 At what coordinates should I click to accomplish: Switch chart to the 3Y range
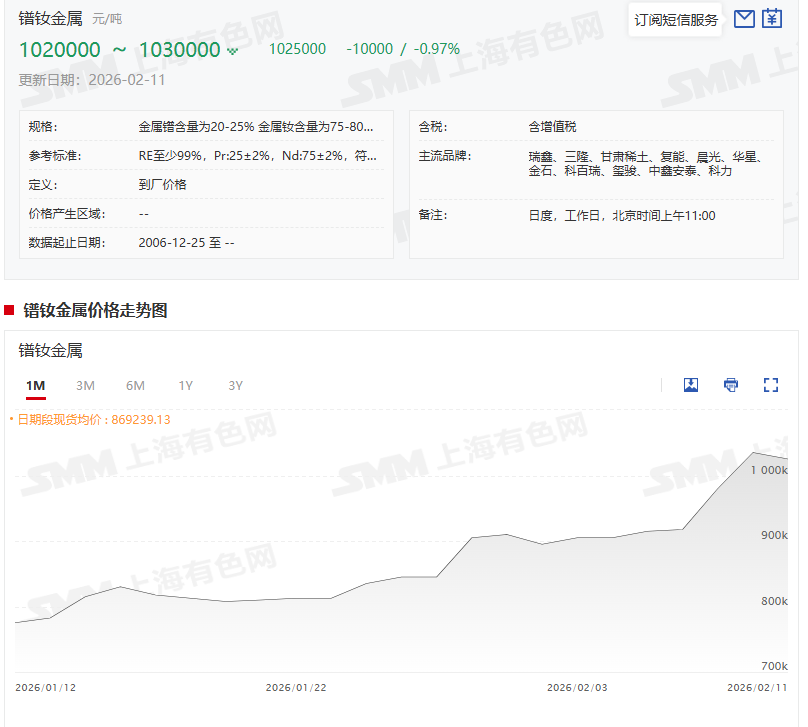[235, 386]
